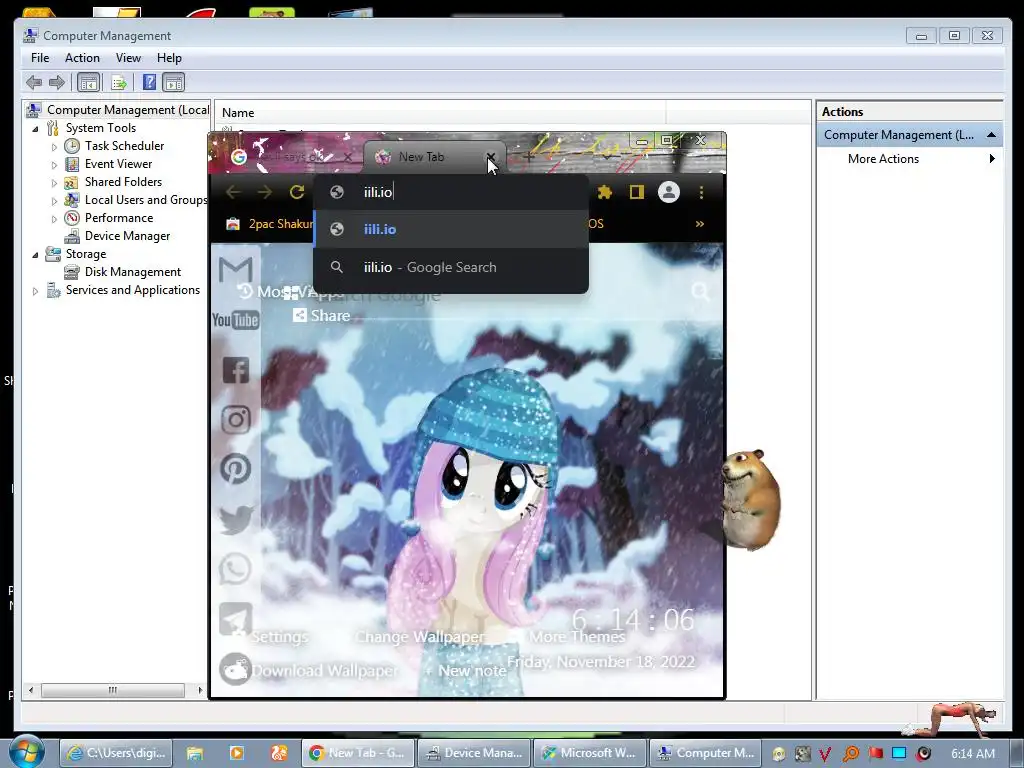The width and height of the screenshot is (1024, 768).
Task: Open the WhatsApp shortcut icon
Action: [x=235, y=568]
